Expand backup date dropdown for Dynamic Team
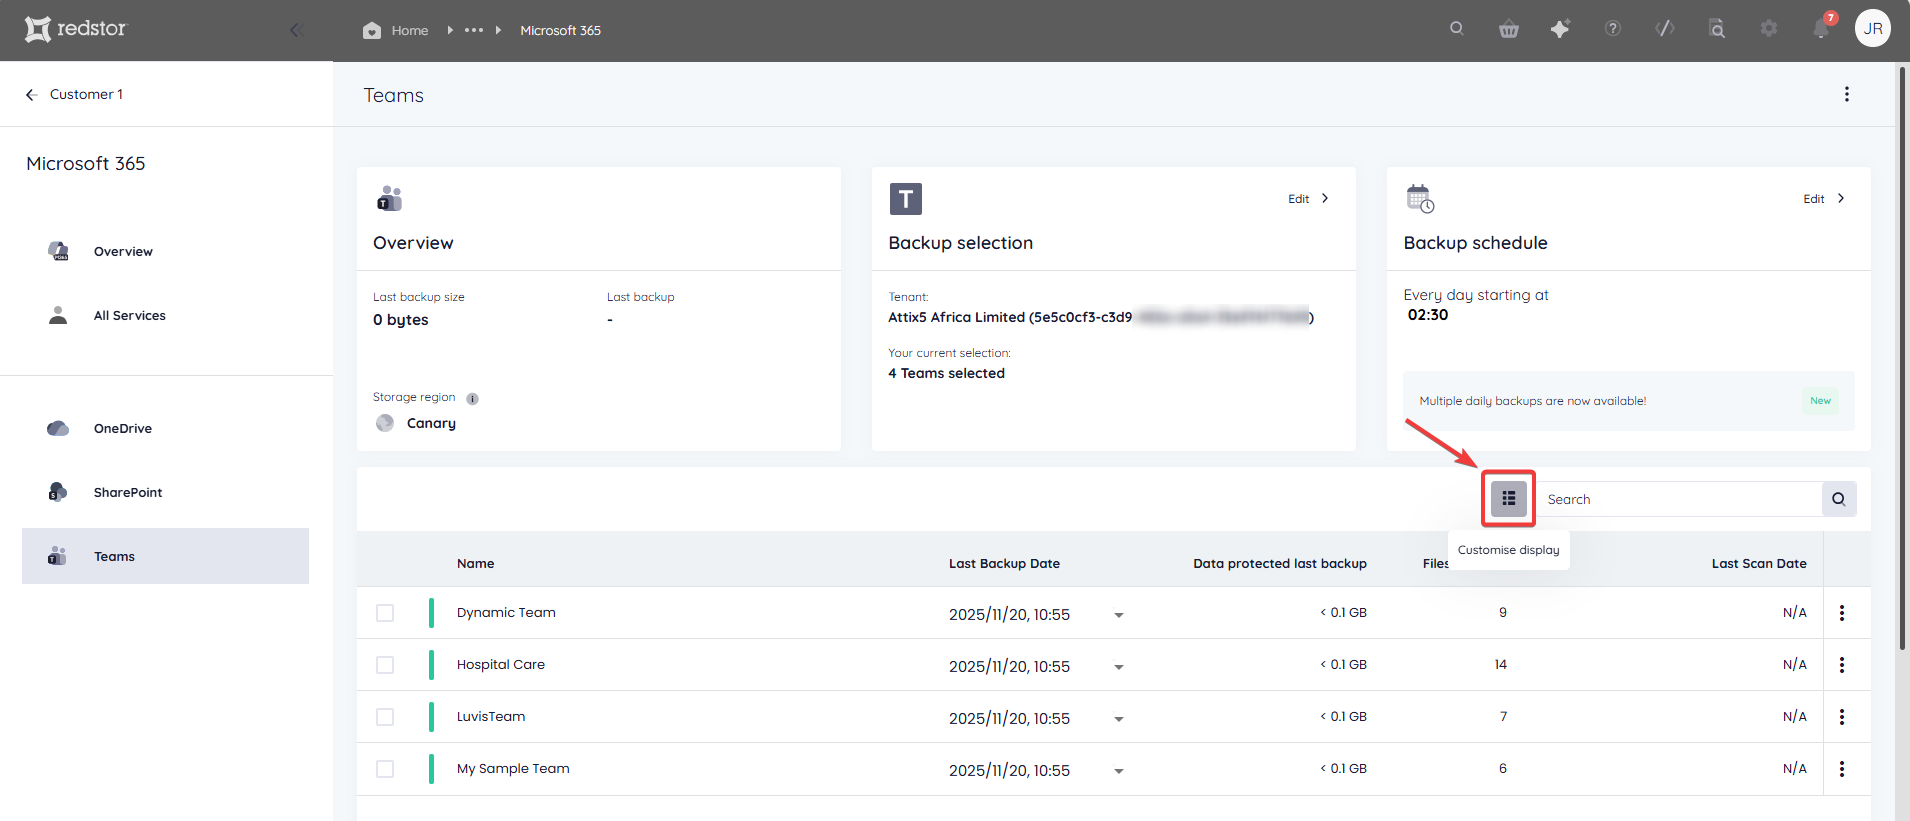The image size is (1910, 821). pyautogui.click(x=1119, y=615)
